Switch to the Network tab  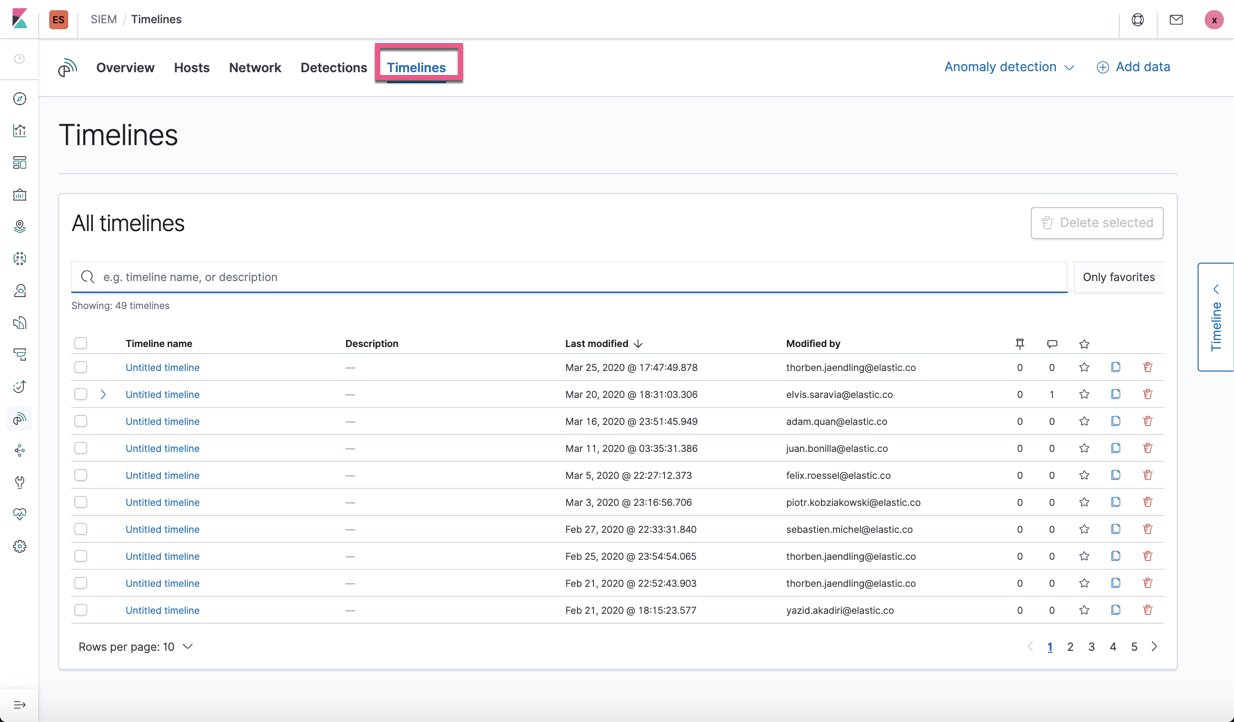[255, 68]
